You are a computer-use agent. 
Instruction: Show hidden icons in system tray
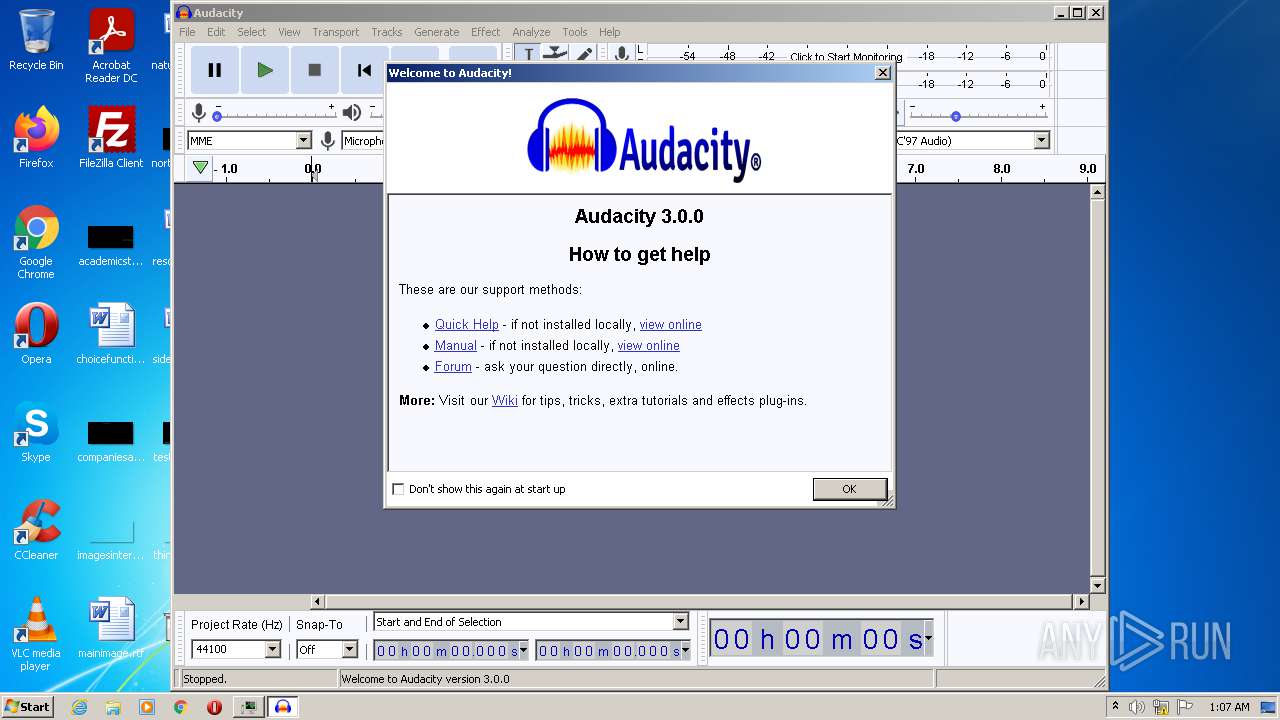point(1115,707)
